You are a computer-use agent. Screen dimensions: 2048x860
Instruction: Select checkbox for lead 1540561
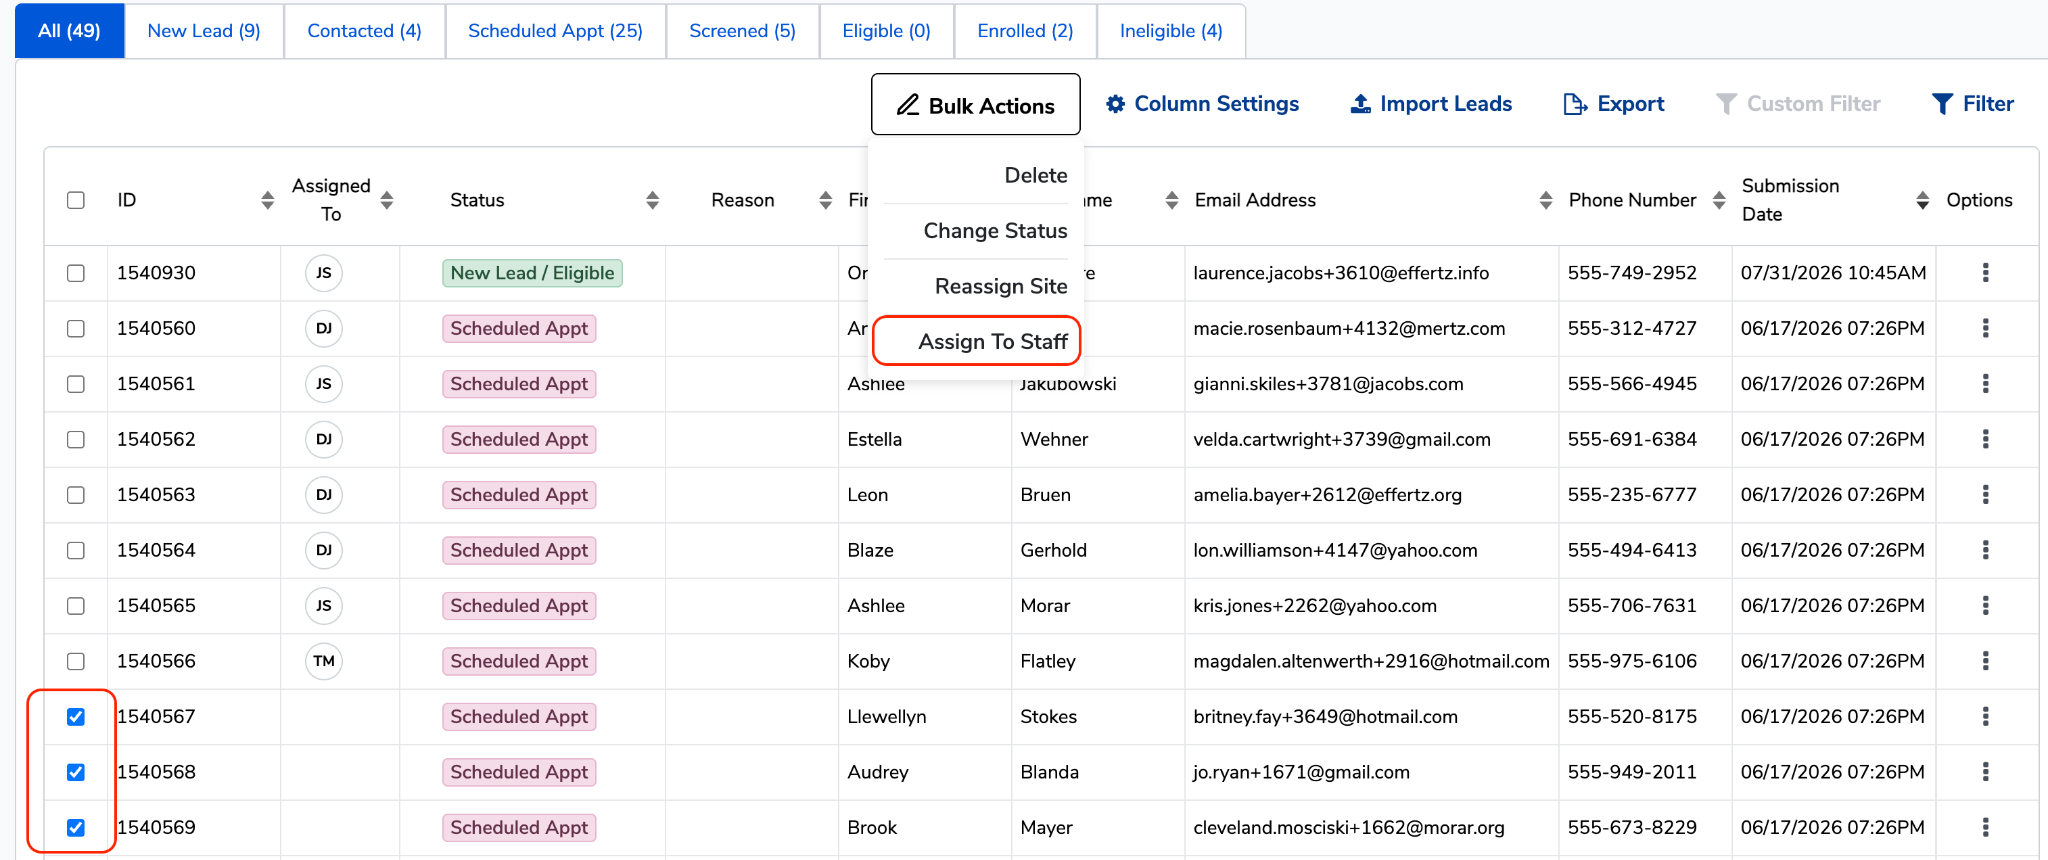[76, 384]
